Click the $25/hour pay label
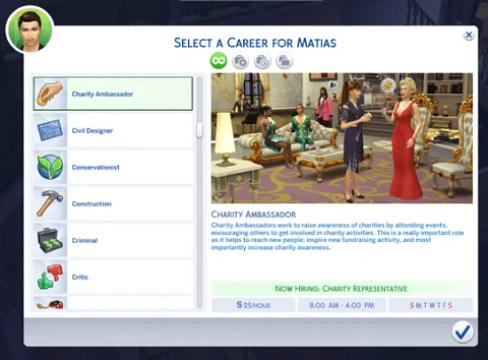The height and width of the screenshot is (360, 488). 253,305
